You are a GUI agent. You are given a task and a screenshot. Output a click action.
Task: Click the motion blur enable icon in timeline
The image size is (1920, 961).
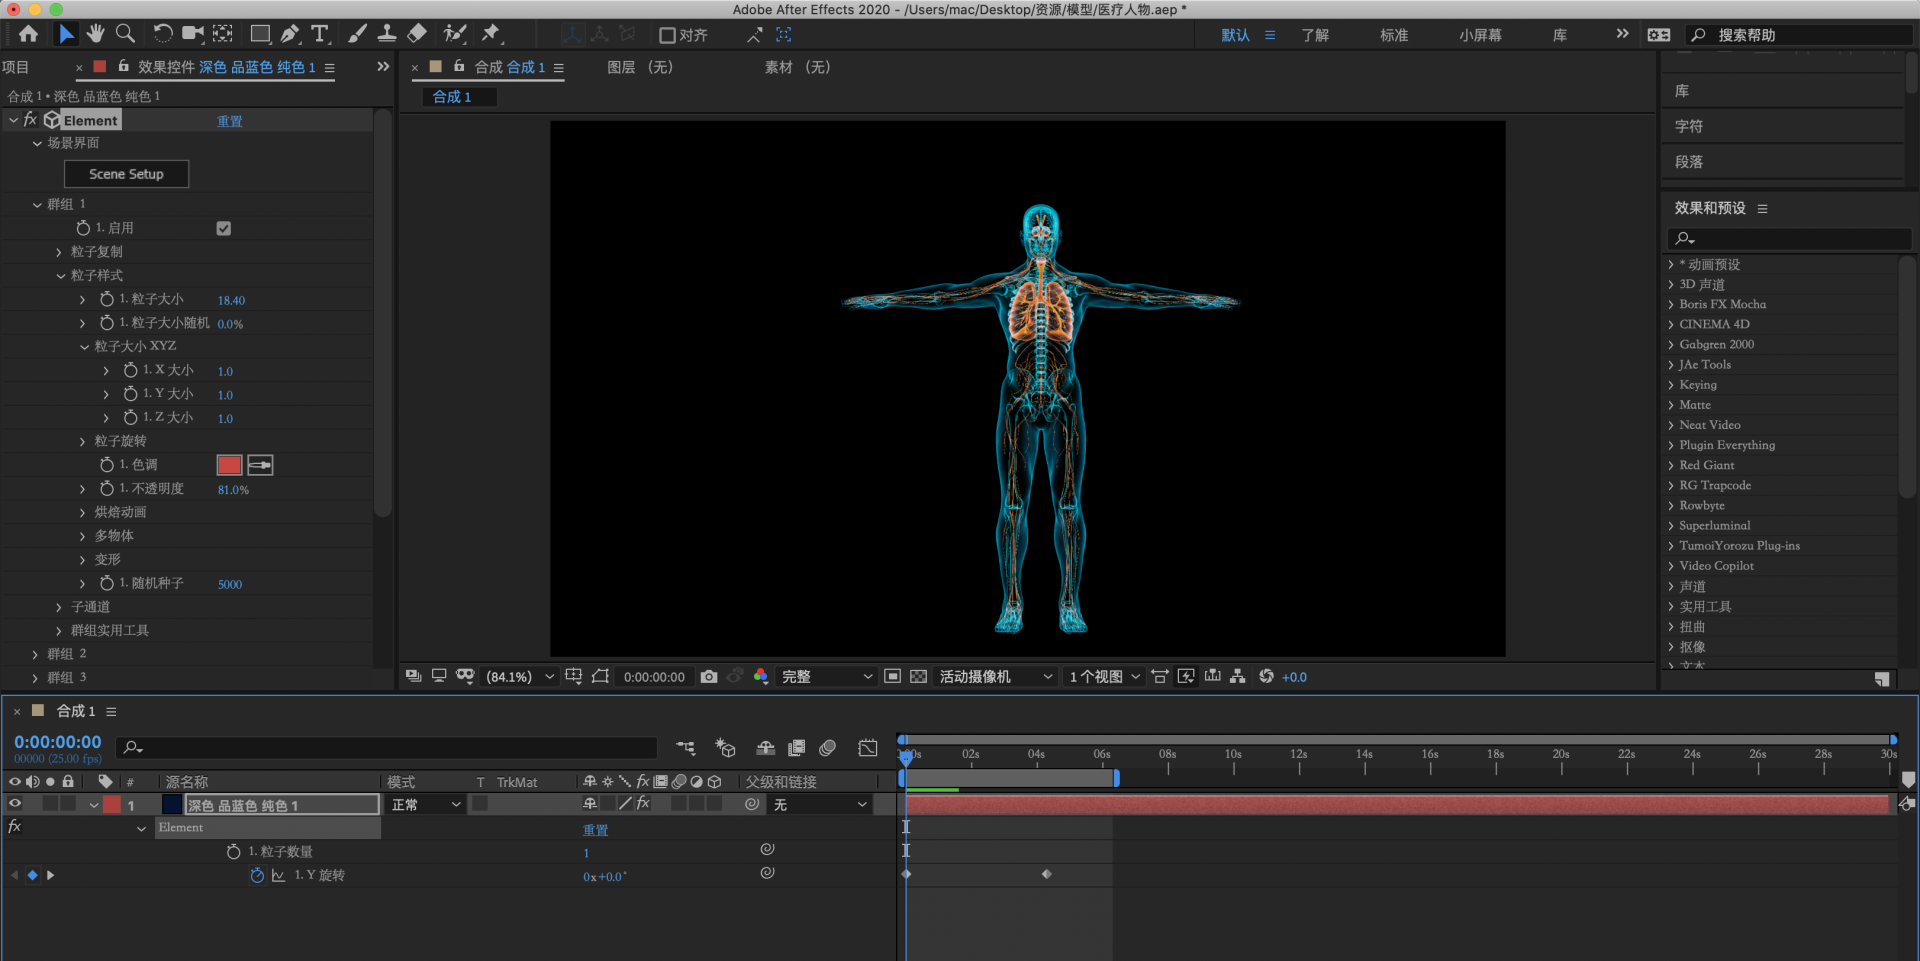(x=827, y=748)
